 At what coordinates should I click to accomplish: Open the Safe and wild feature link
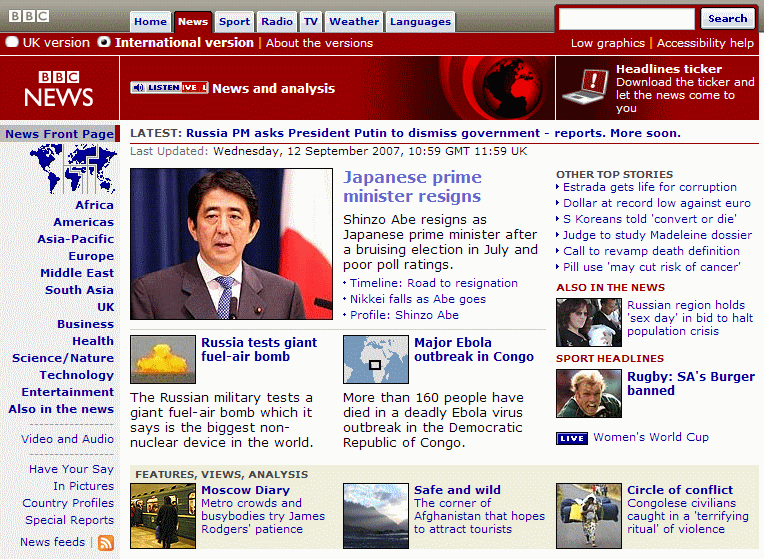(x=457, y=490)
